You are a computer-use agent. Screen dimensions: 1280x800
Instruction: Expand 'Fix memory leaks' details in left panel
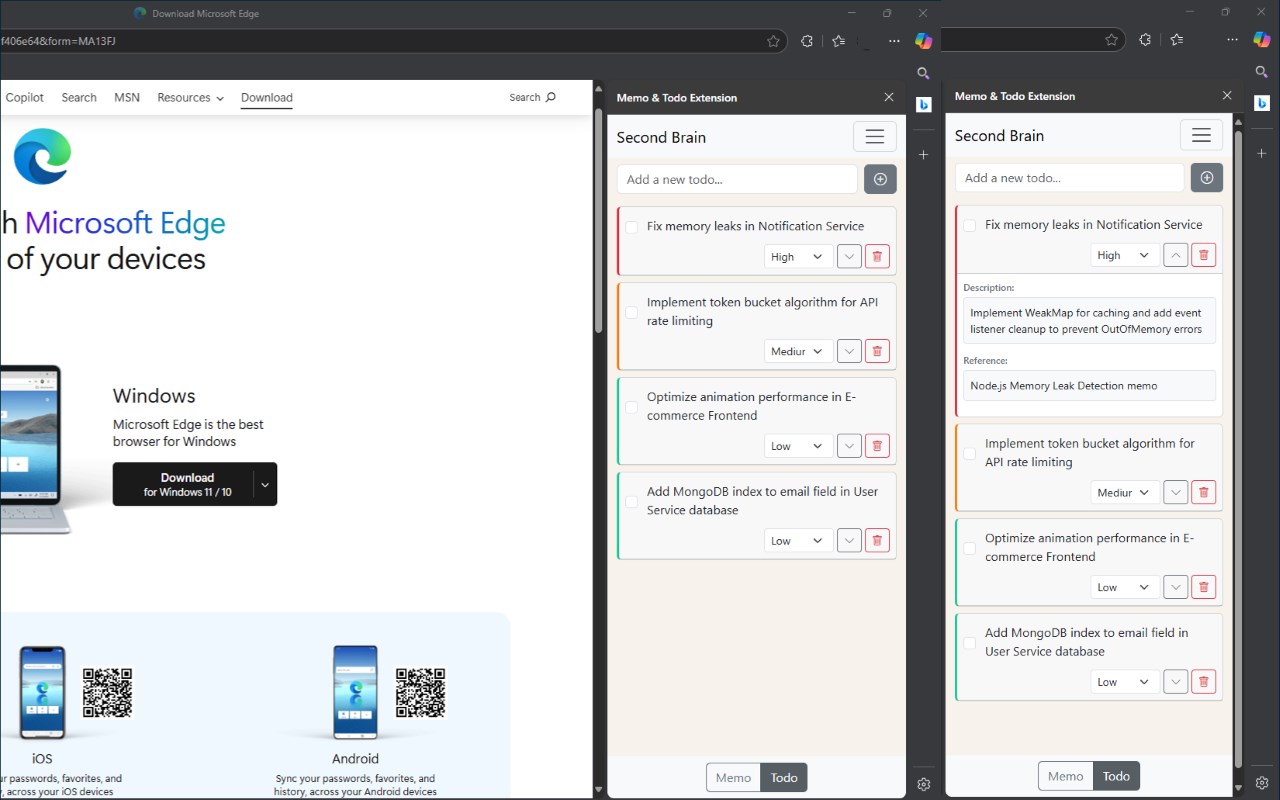coord(849,257)
